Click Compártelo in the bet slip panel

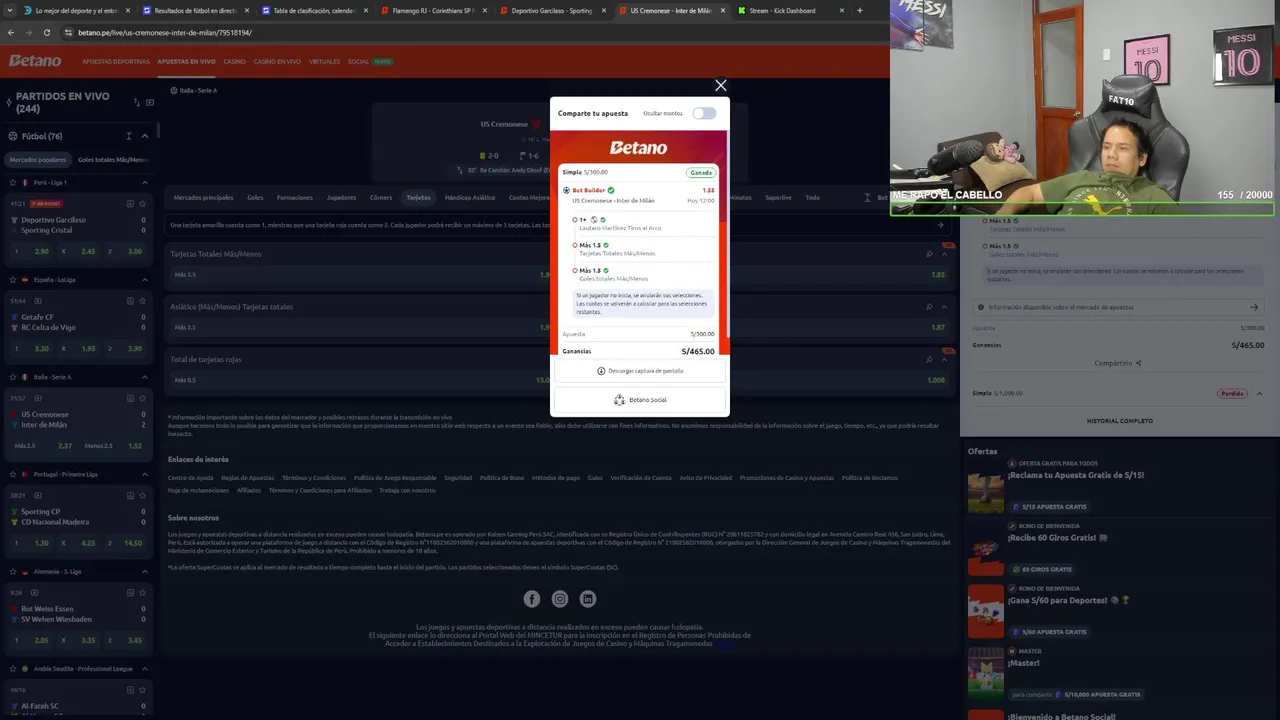pos(1118,363)
